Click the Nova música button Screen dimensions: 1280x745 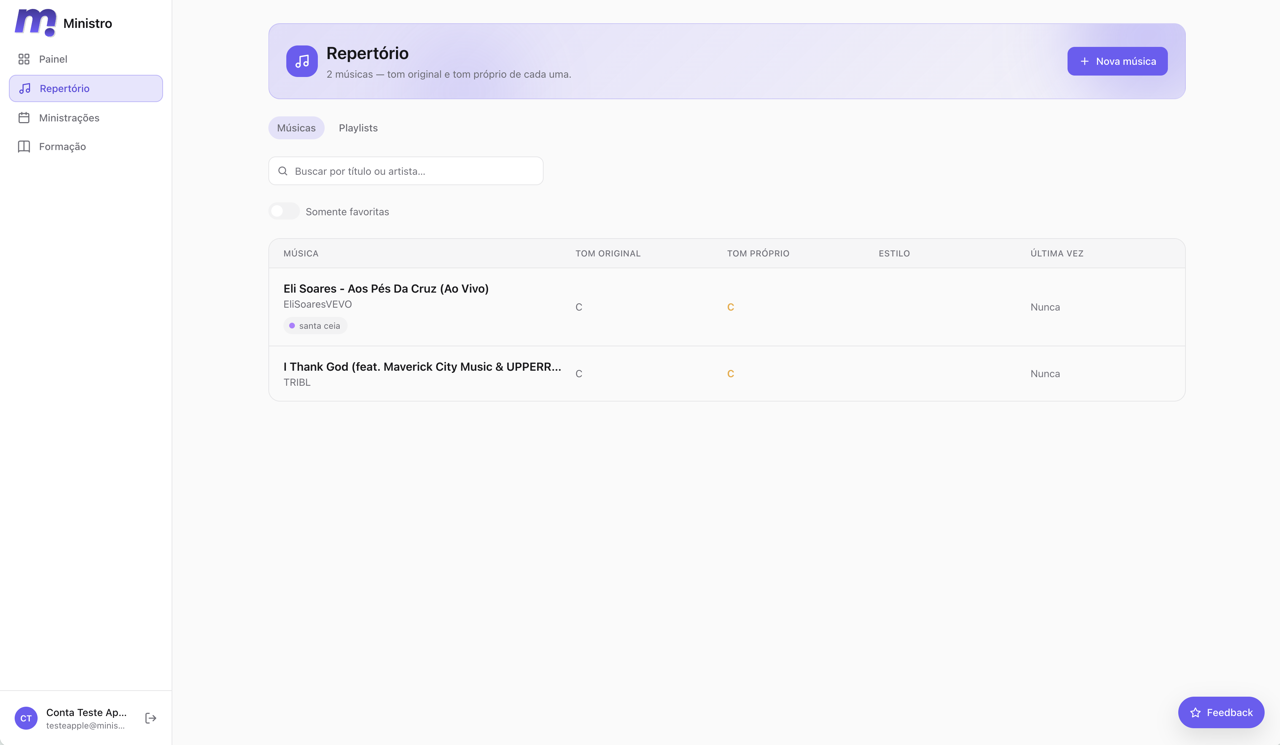click(x=1117, y=61)
